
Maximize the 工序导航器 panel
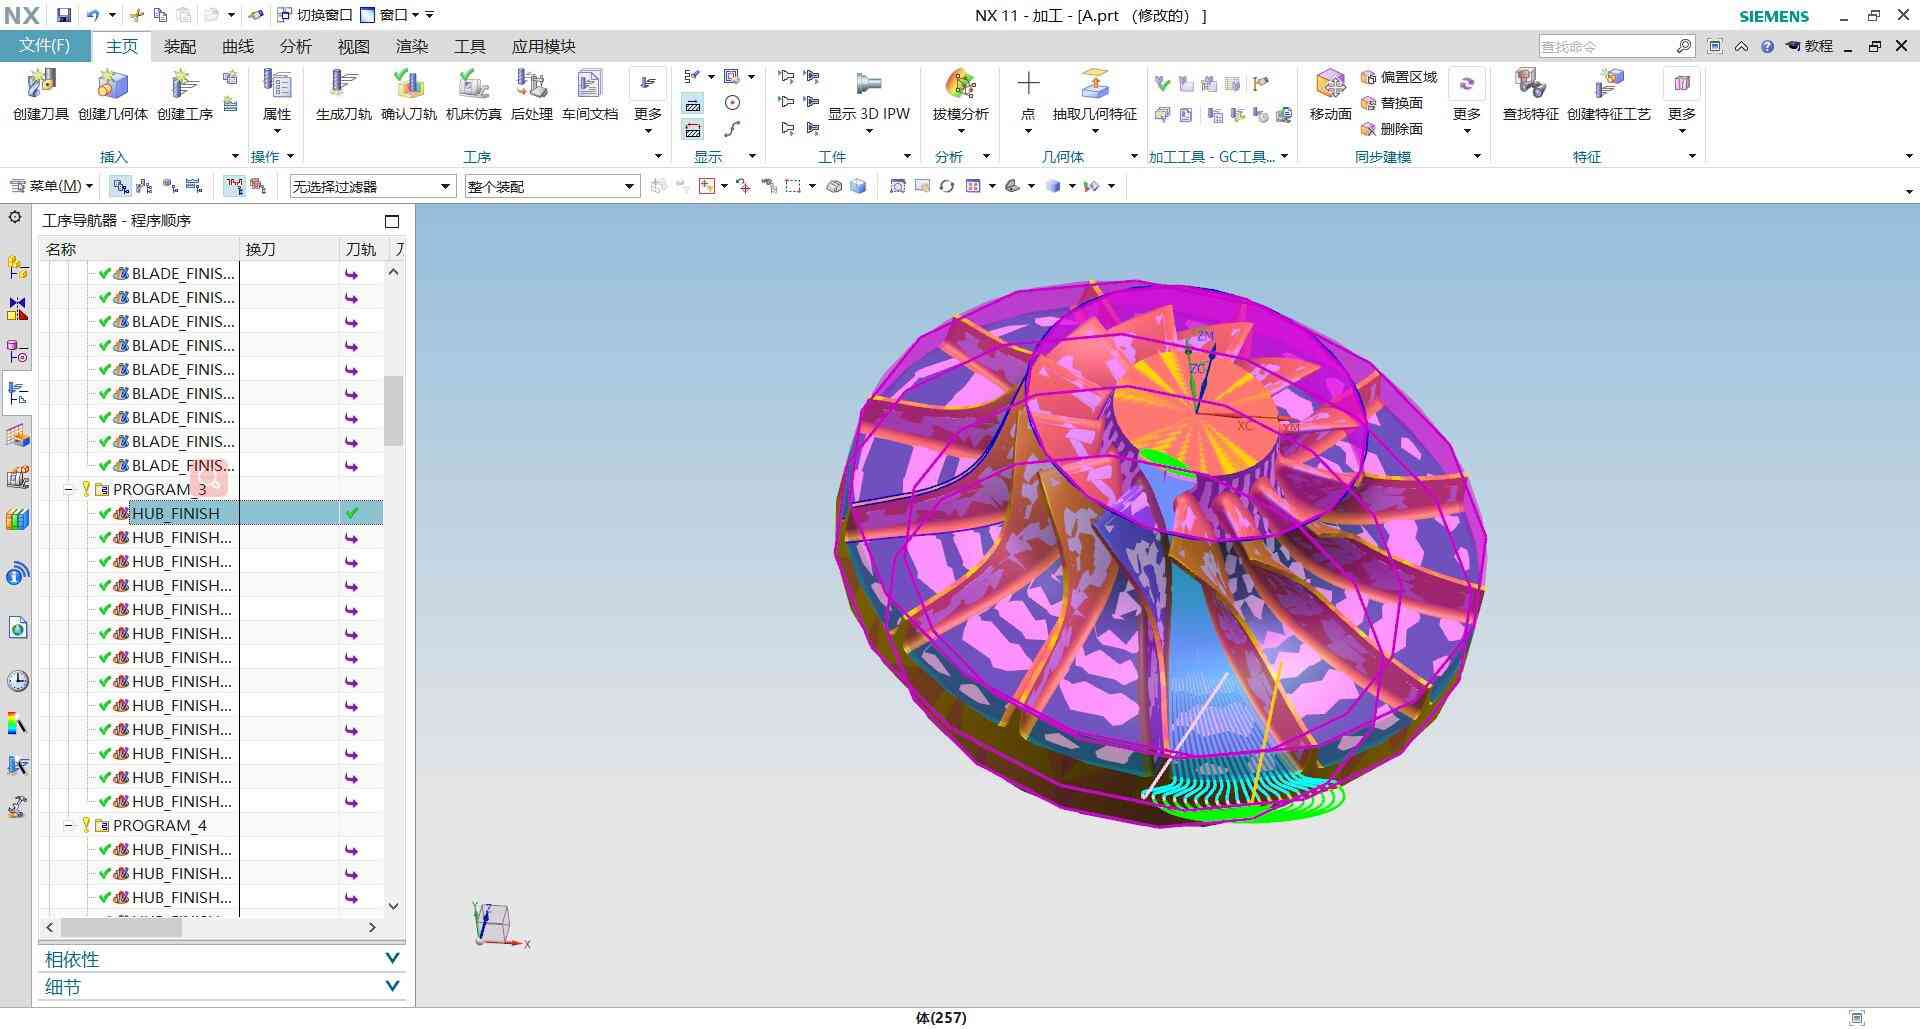click(x=392, y=221)
